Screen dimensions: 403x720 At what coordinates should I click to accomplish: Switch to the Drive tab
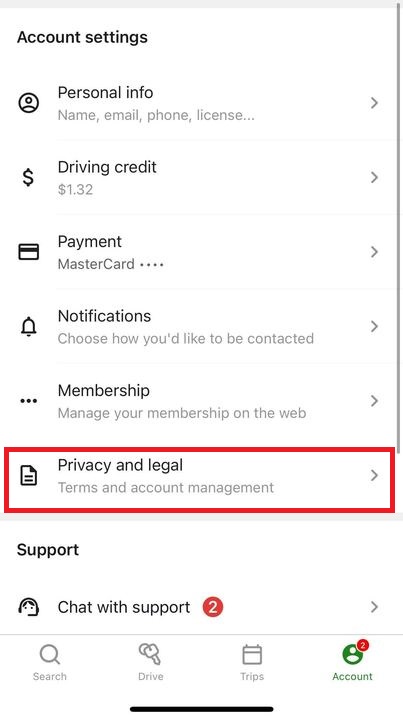[151, 663]
